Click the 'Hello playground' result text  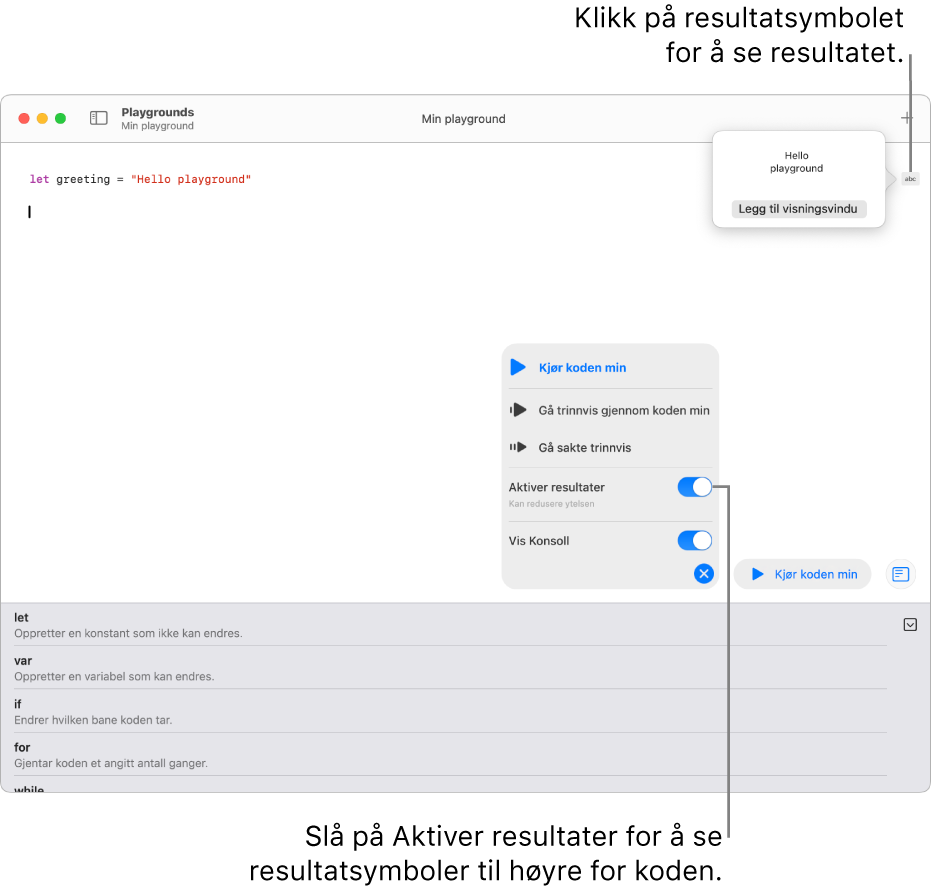pyautogui.click(x=796, y=162)
